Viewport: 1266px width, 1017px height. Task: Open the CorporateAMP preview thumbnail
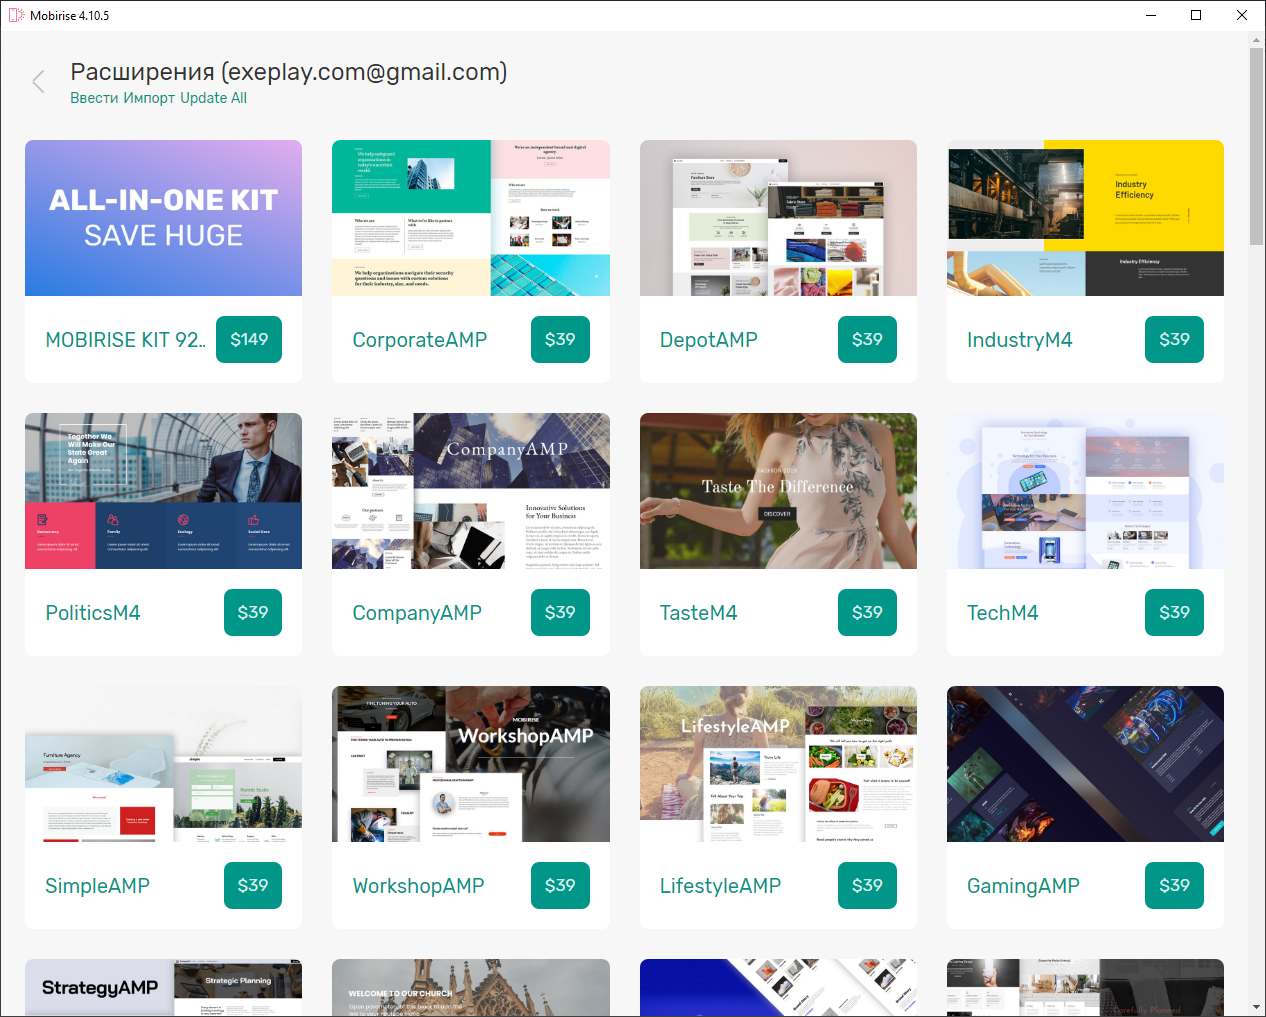[471, 218]
